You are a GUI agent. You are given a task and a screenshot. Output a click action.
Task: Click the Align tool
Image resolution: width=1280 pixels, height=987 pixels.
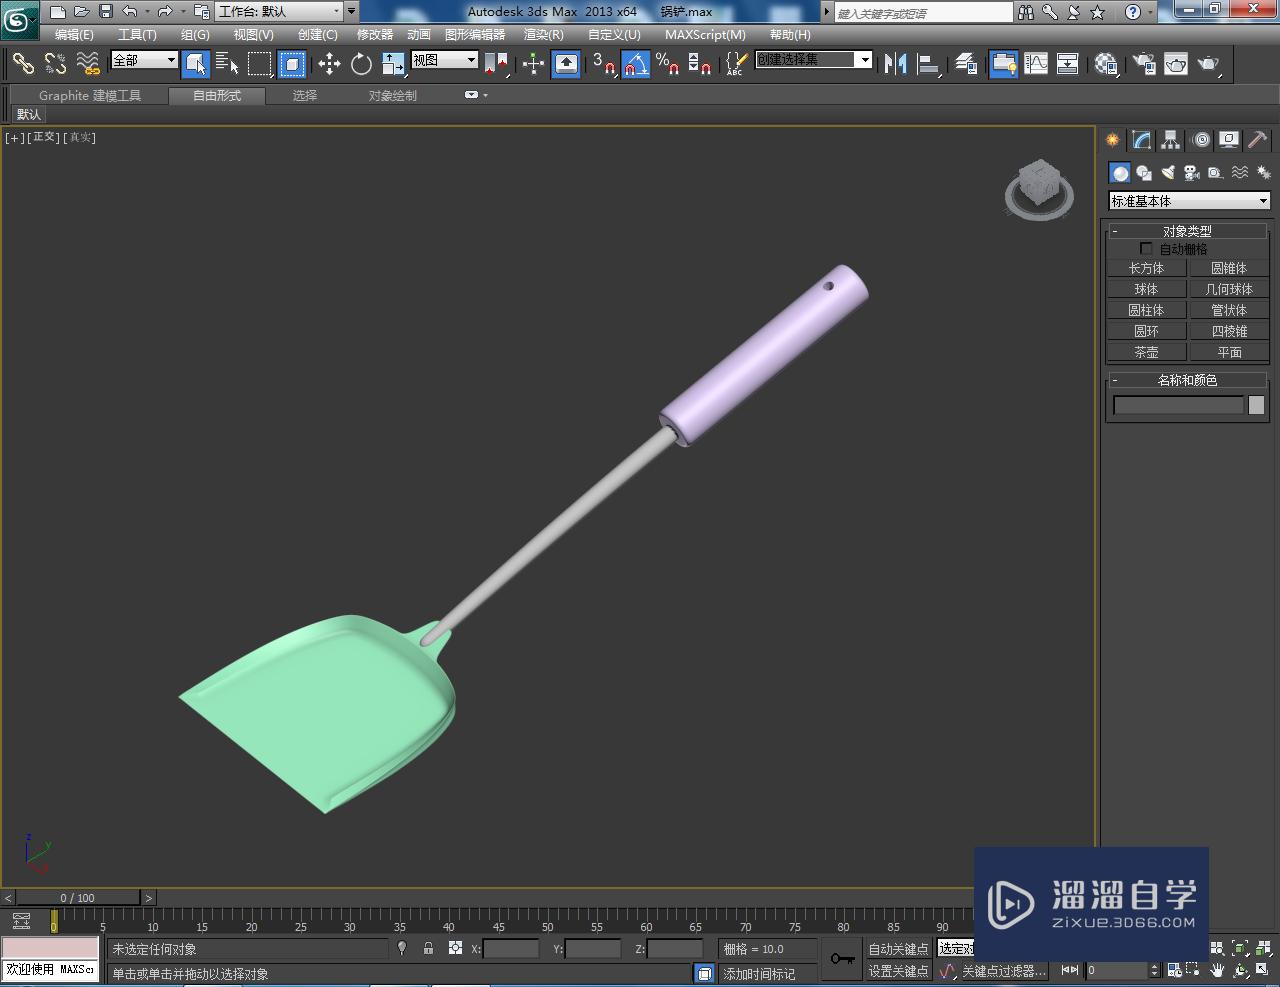(929, 64)
